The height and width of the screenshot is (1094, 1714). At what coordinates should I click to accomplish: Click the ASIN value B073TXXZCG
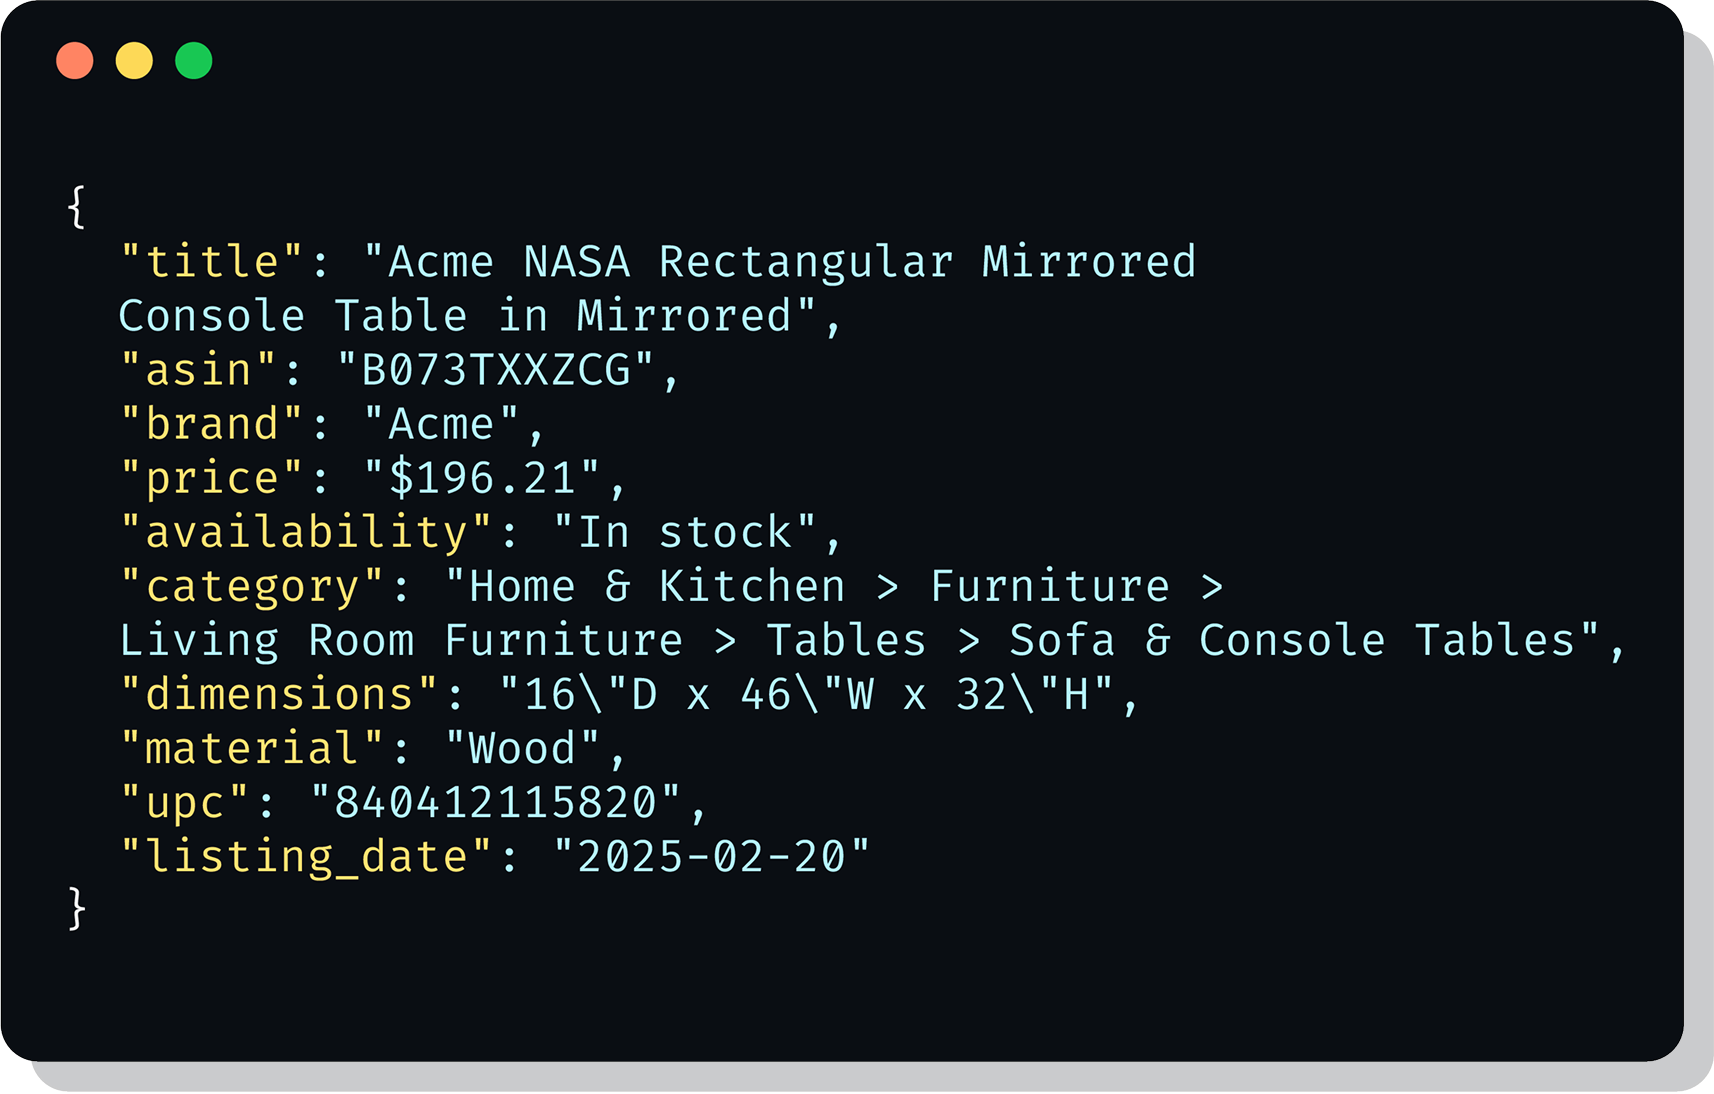[496, 370]
